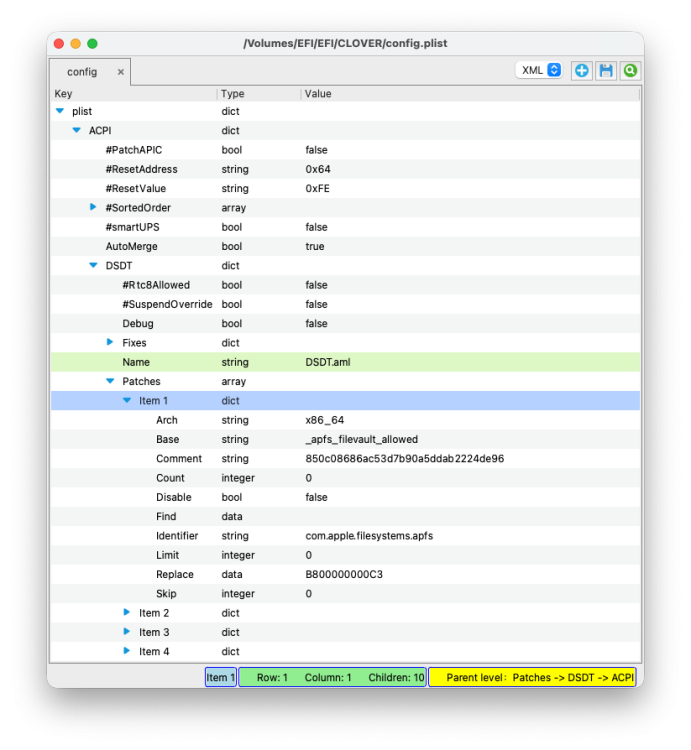Select the Replace key
Viewport: 691px width, 750px height.
pos(175,574)
